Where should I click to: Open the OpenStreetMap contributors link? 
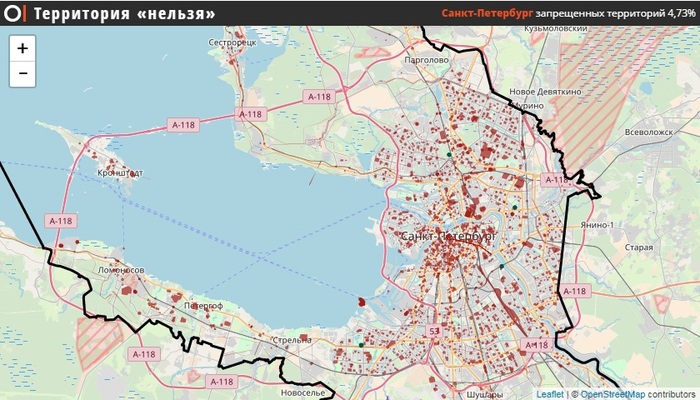[638, 394]
